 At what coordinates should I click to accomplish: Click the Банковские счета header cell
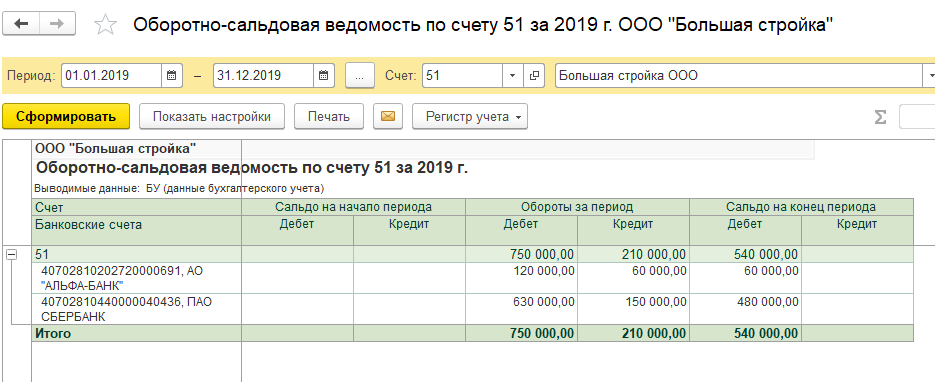point(137,230)
